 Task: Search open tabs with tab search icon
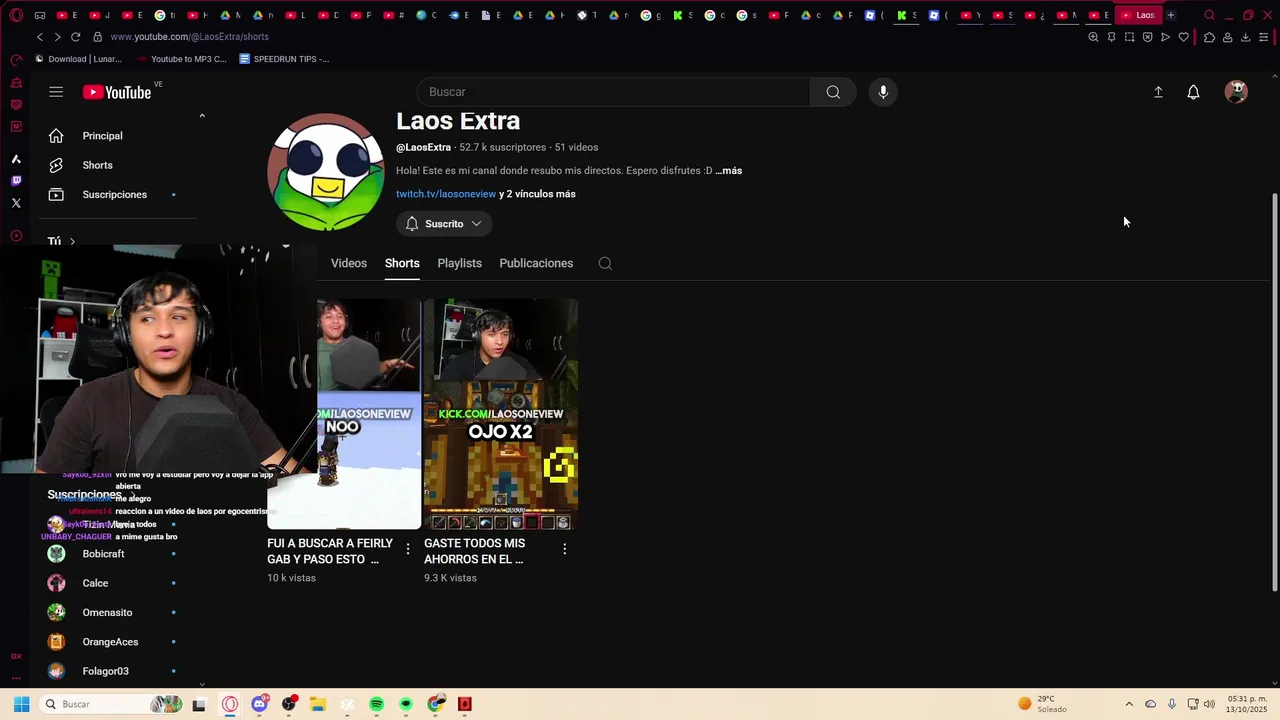[1209, 15]
